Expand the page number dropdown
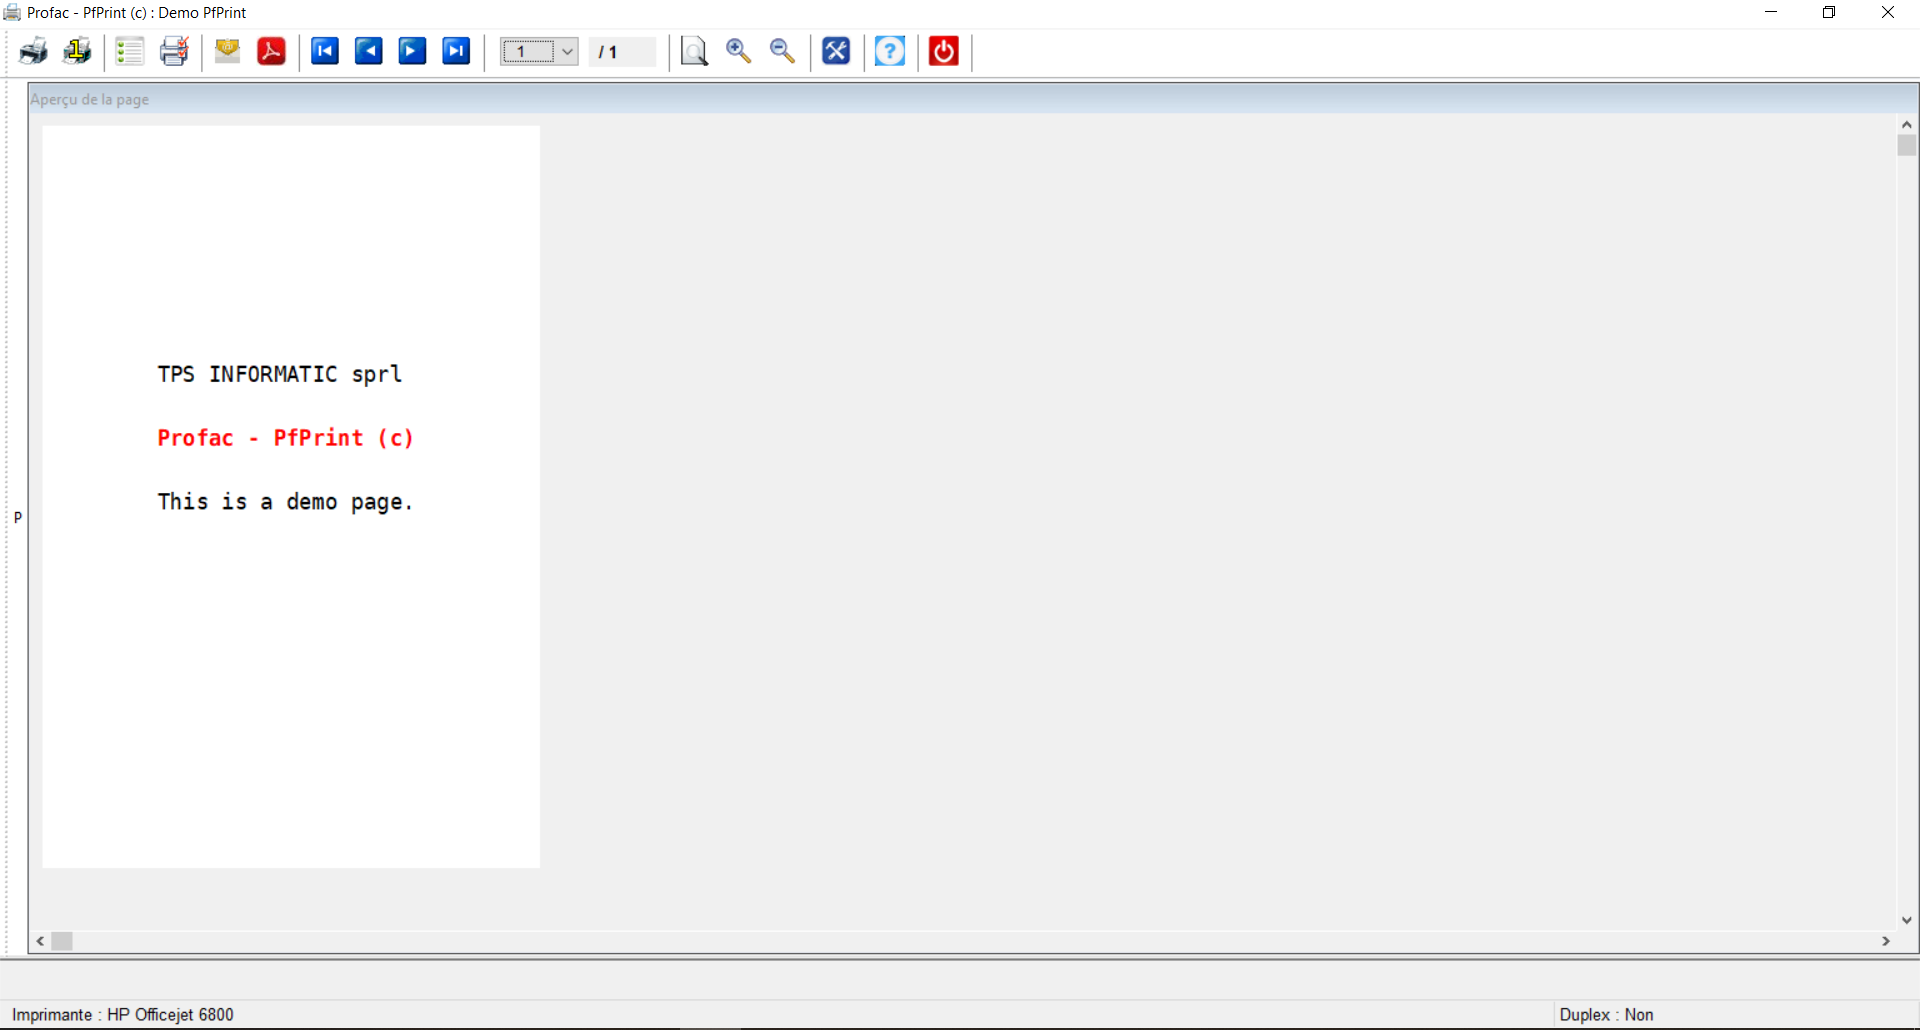Viewport: 1920px width, 1030px height. pyautogui.click(x=567, y=52)
